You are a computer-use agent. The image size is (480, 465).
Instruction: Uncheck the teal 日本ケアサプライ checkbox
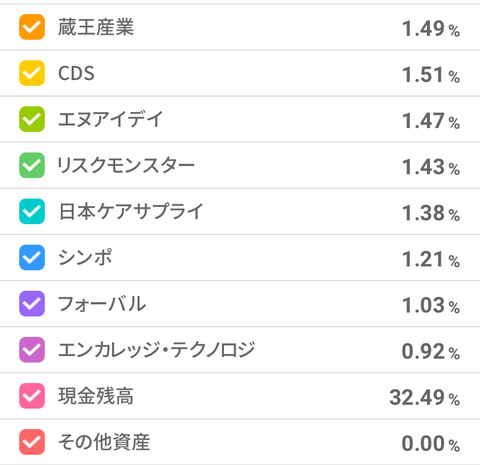pyautogui.click(x=32, y=211)
